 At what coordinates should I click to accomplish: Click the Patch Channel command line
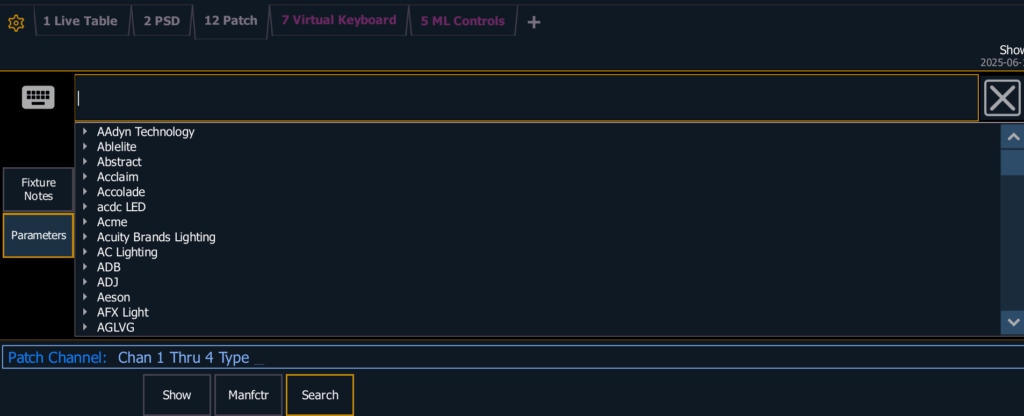pyautogui.click(x=512, y=357)
